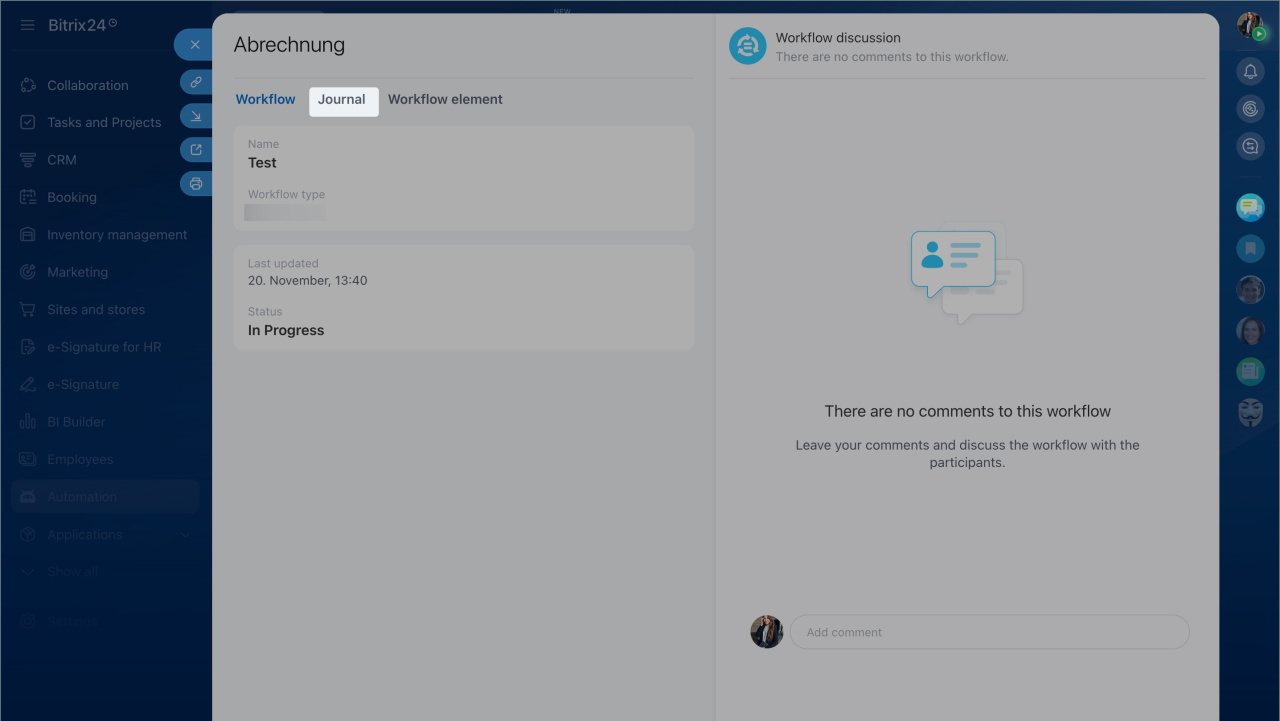The height and width of the screenshot is (721, 1280).
Task: Go to Tasks and Projects
Action: (x=104, y=123)
